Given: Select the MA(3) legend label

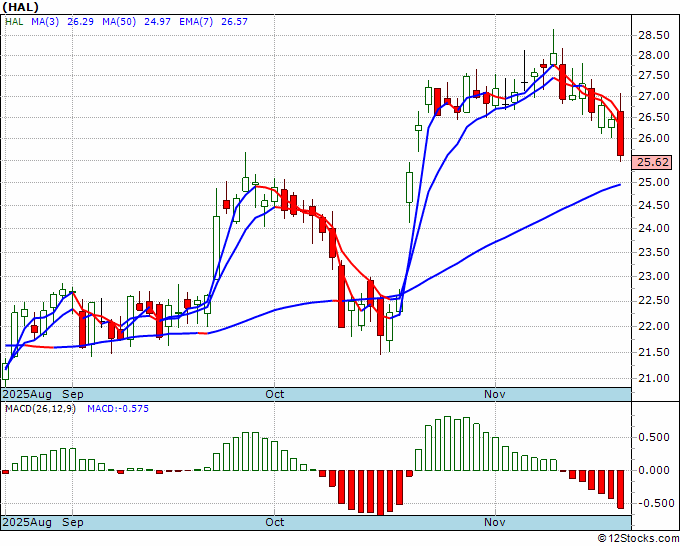Looking at the screenshot, I should coord(45,21).
